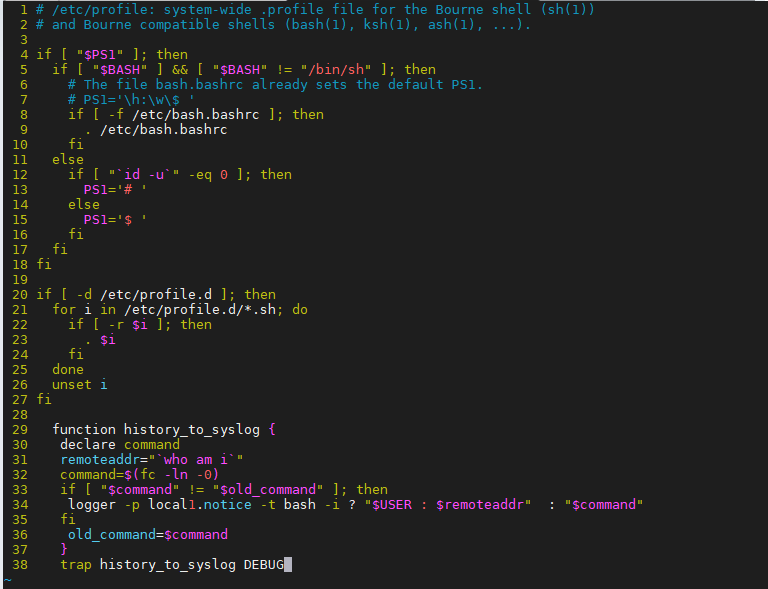Click 'fc -ln -0' on line 32
Screen dimensions: 768x589
[175, 475]
